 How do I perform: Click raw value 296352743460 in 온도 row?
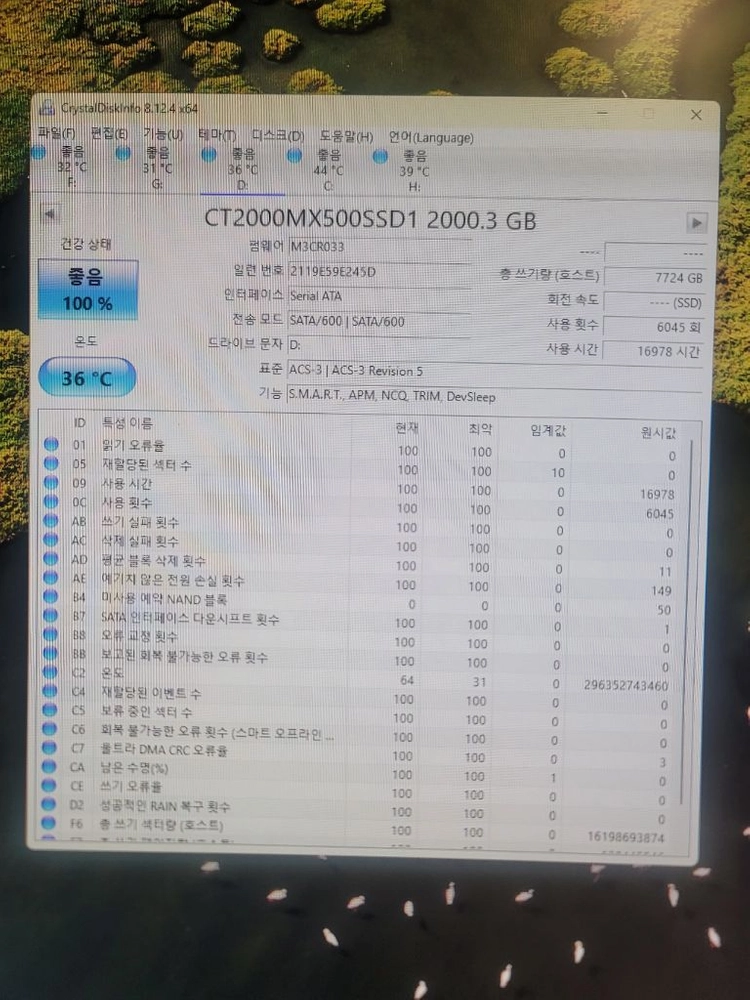coord(626,686)
